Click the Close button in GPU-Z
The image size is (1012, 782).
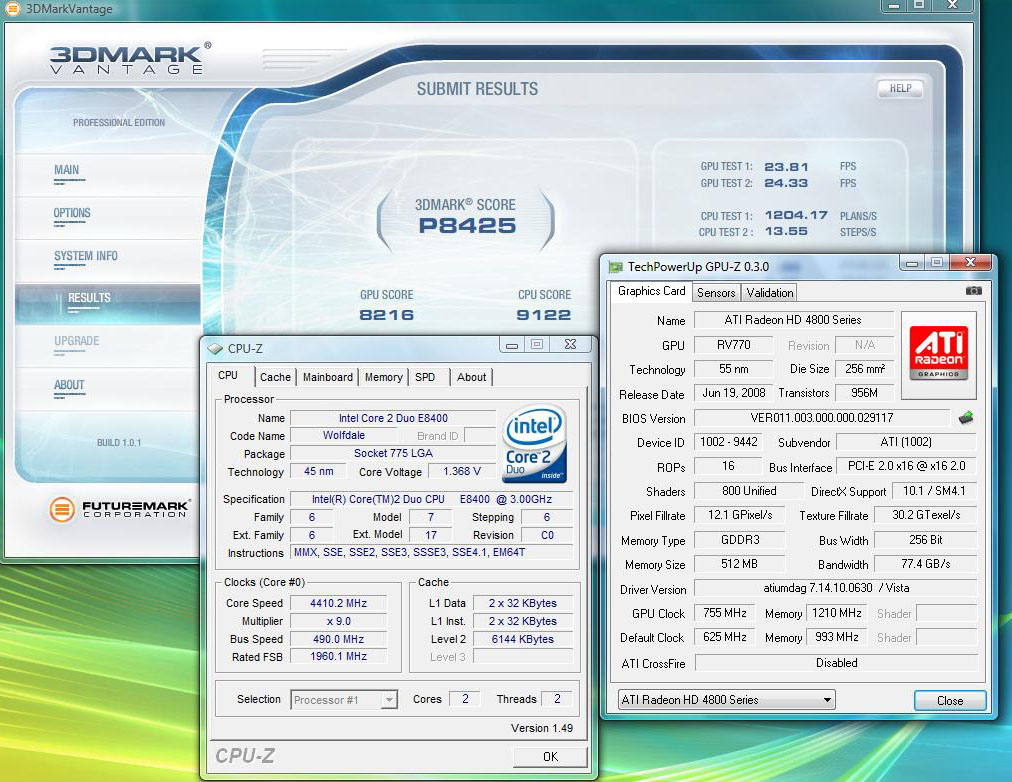(949, 701)
